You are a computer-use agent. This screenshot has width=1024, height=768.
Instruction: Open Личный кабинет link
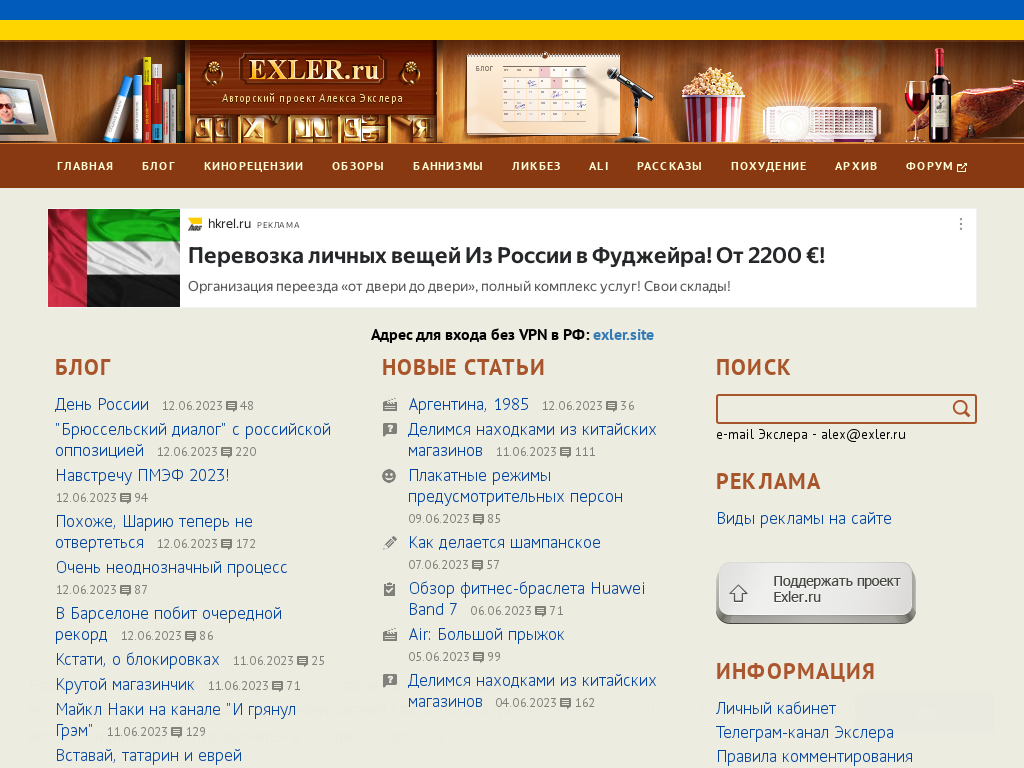[776, 709]
